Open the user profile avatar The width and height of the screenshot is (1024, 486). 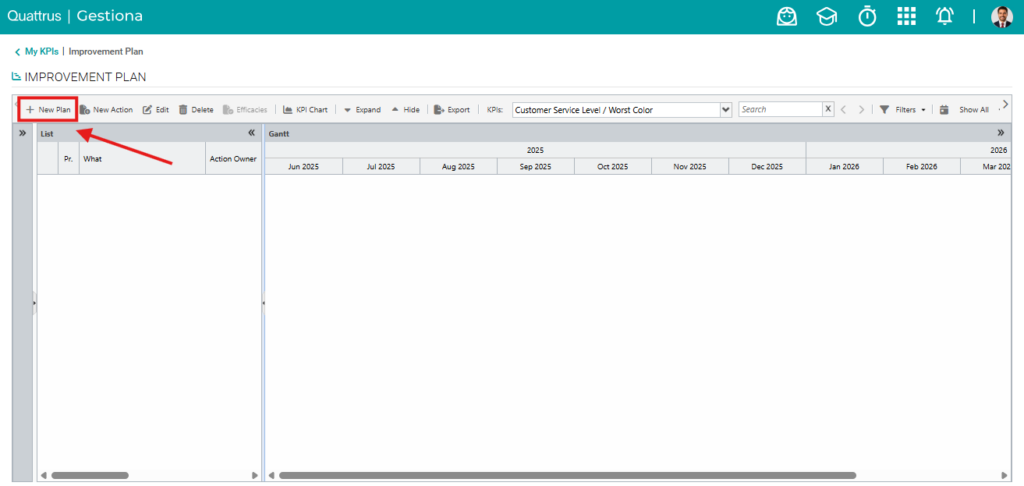(x=1002, y=16)
